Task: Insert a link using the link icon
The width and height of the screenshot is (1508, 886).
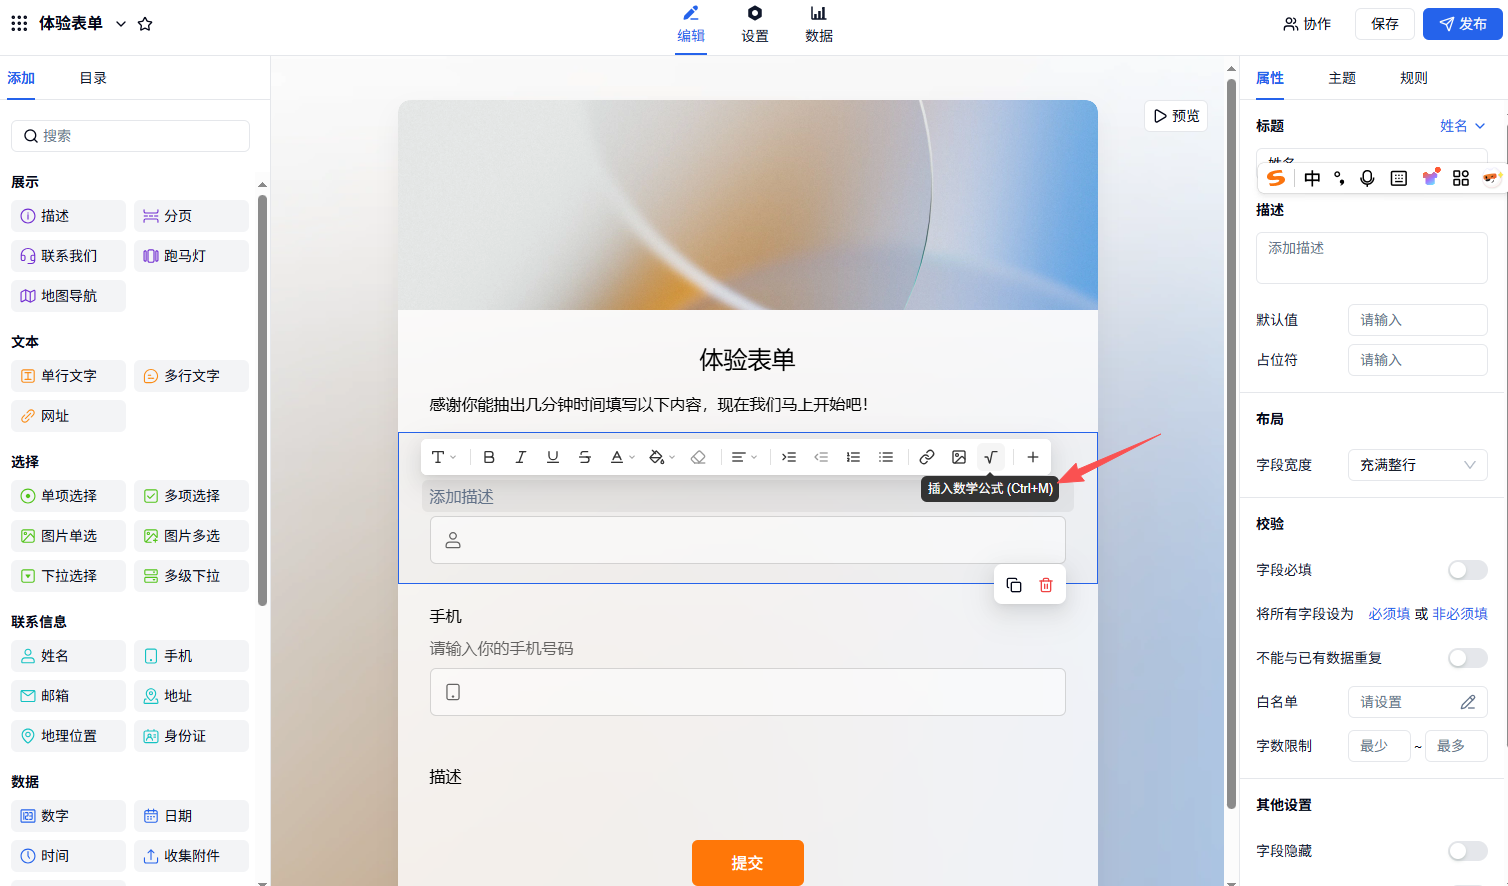Action: 927,457
